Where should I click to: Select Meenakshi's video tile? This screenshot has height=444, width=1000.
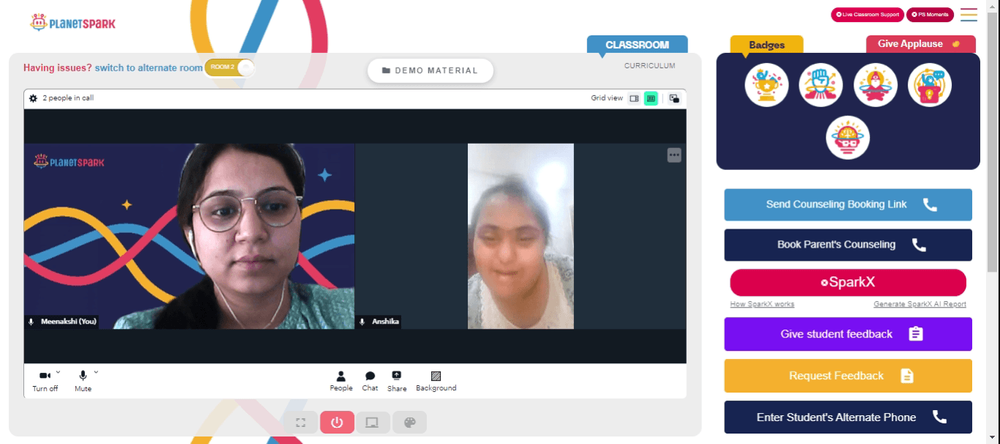pos(189,236)
